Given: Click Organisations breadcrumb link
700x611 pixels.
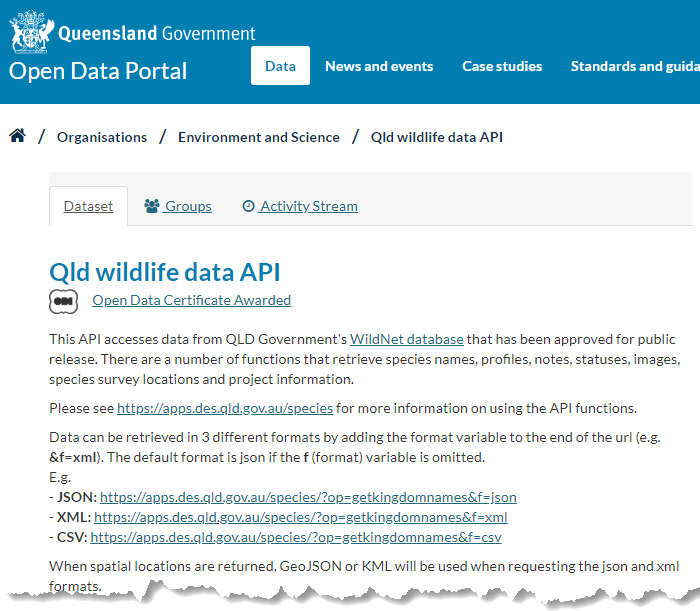Looking at the screenshot, I should point(102,137).
